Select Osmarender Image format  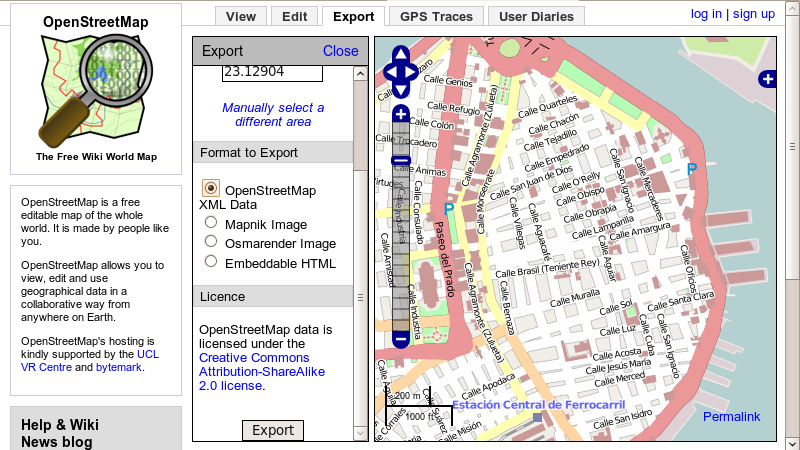(211, 242)
